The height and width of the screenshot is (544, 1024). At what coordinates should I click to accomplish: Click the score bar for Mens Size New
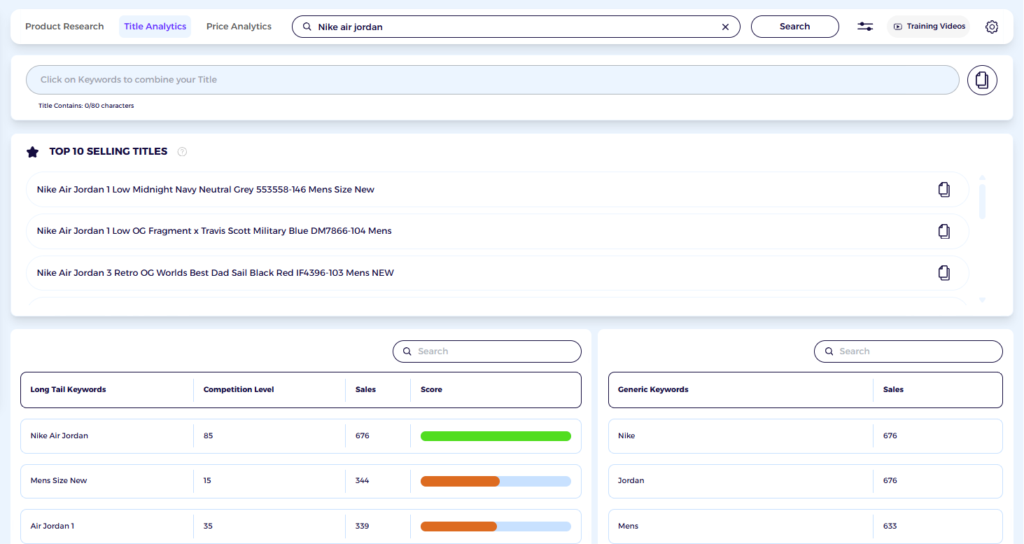[496, 481]
